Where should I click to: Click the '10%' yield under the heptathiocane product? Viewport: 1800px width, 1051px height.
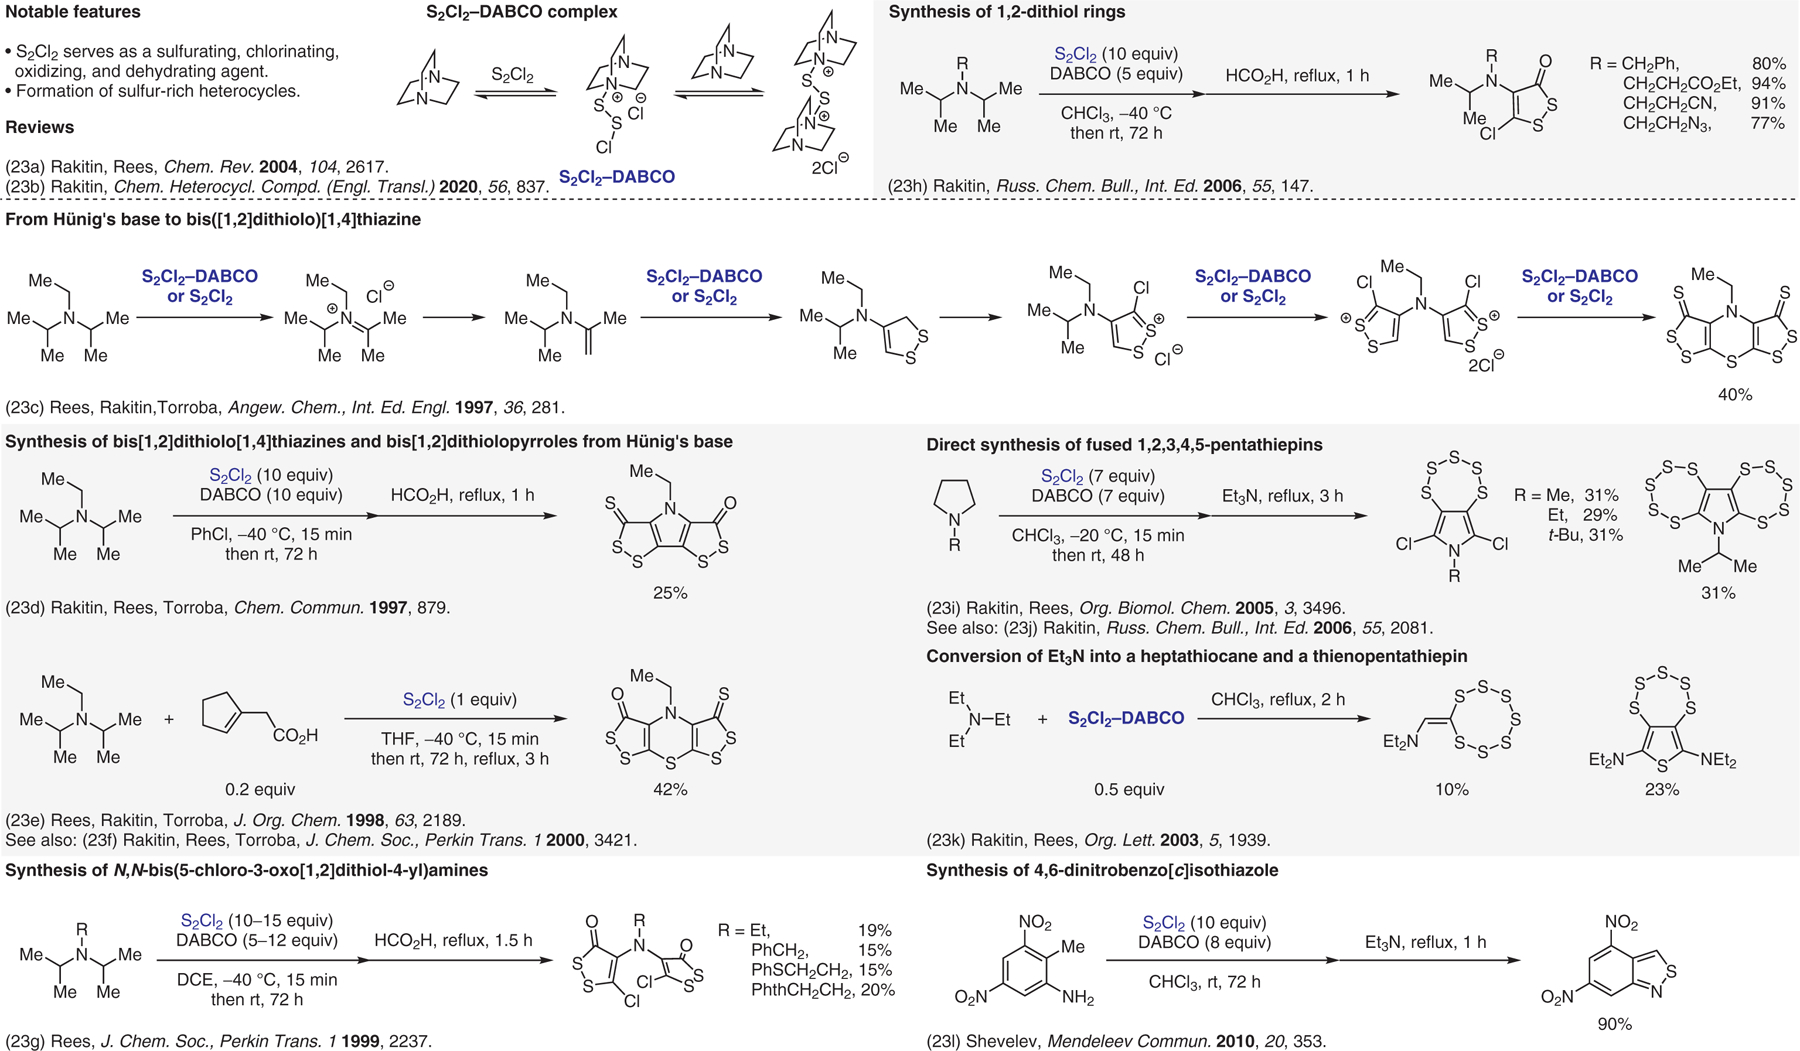(x=1452, y=789)
